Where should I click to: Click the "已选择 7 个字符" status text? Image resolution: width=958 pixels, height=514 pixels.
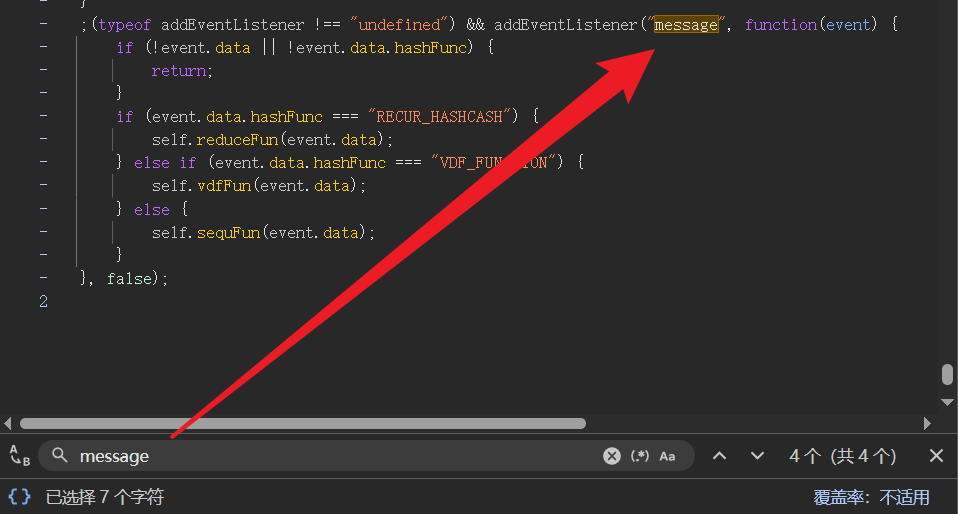pyautogui.click(x=104, y=497)
